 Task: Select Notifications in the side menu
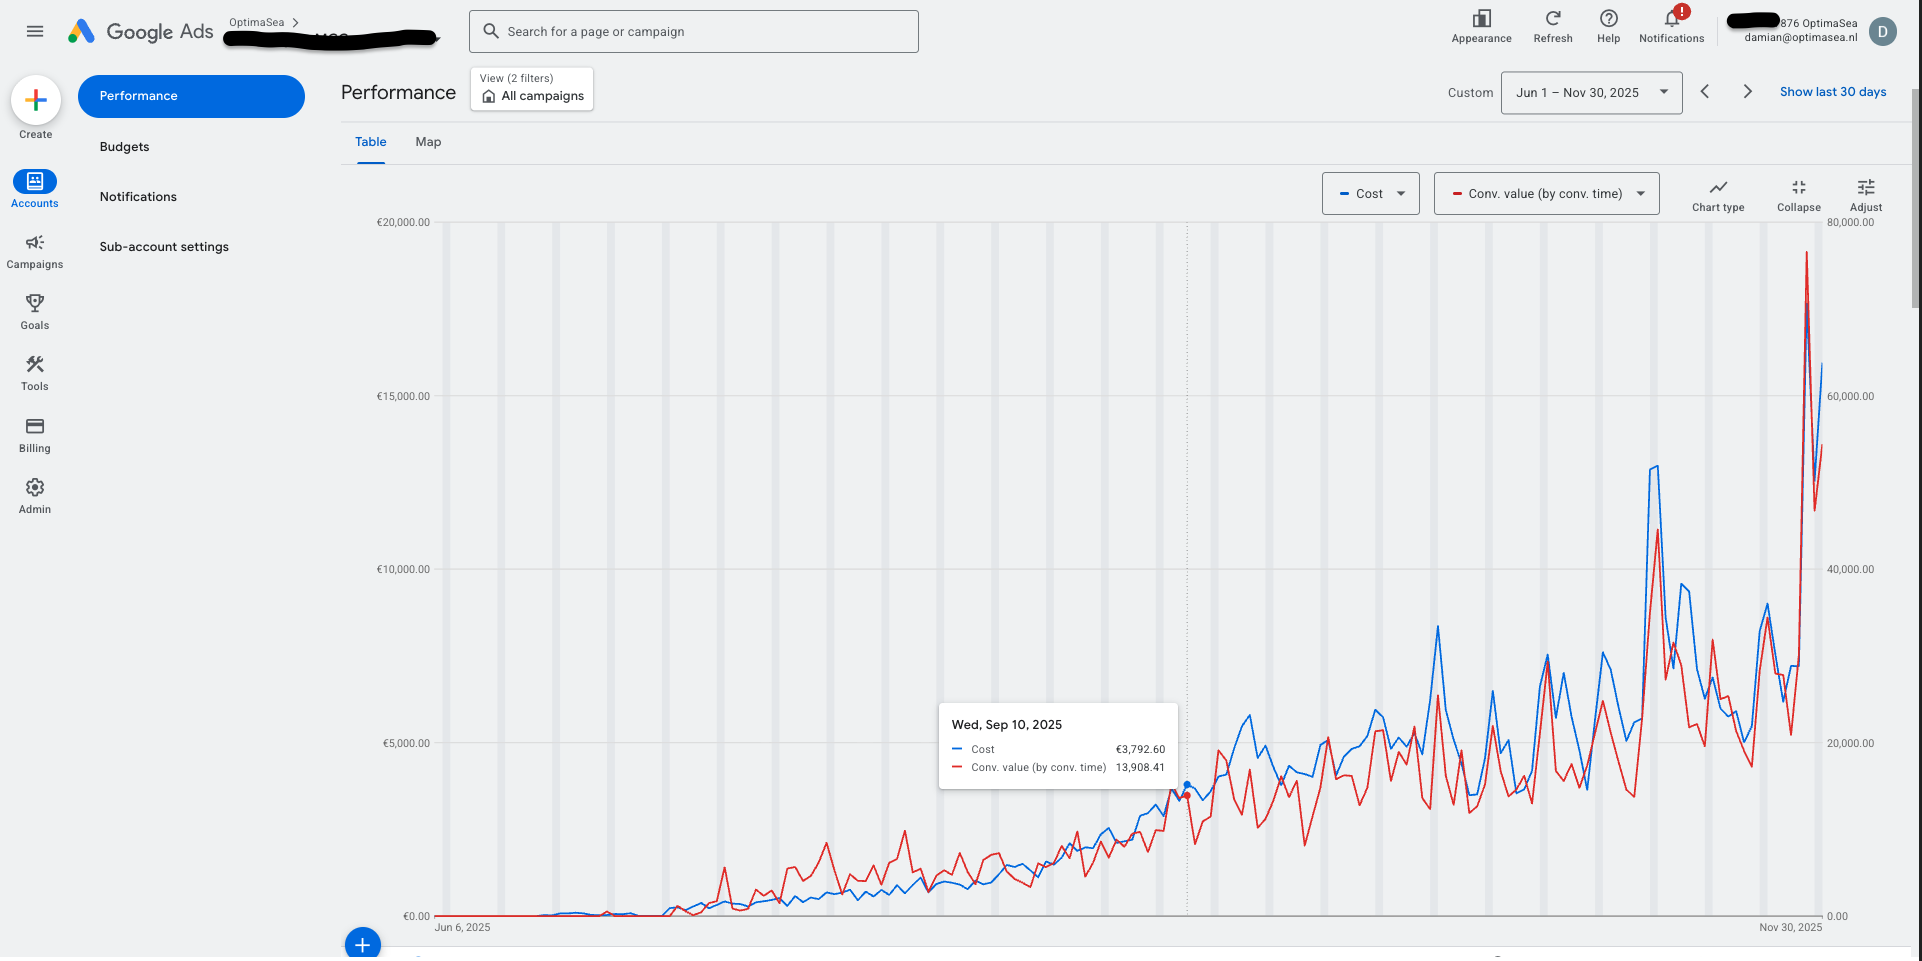click(x=138, y=197)
